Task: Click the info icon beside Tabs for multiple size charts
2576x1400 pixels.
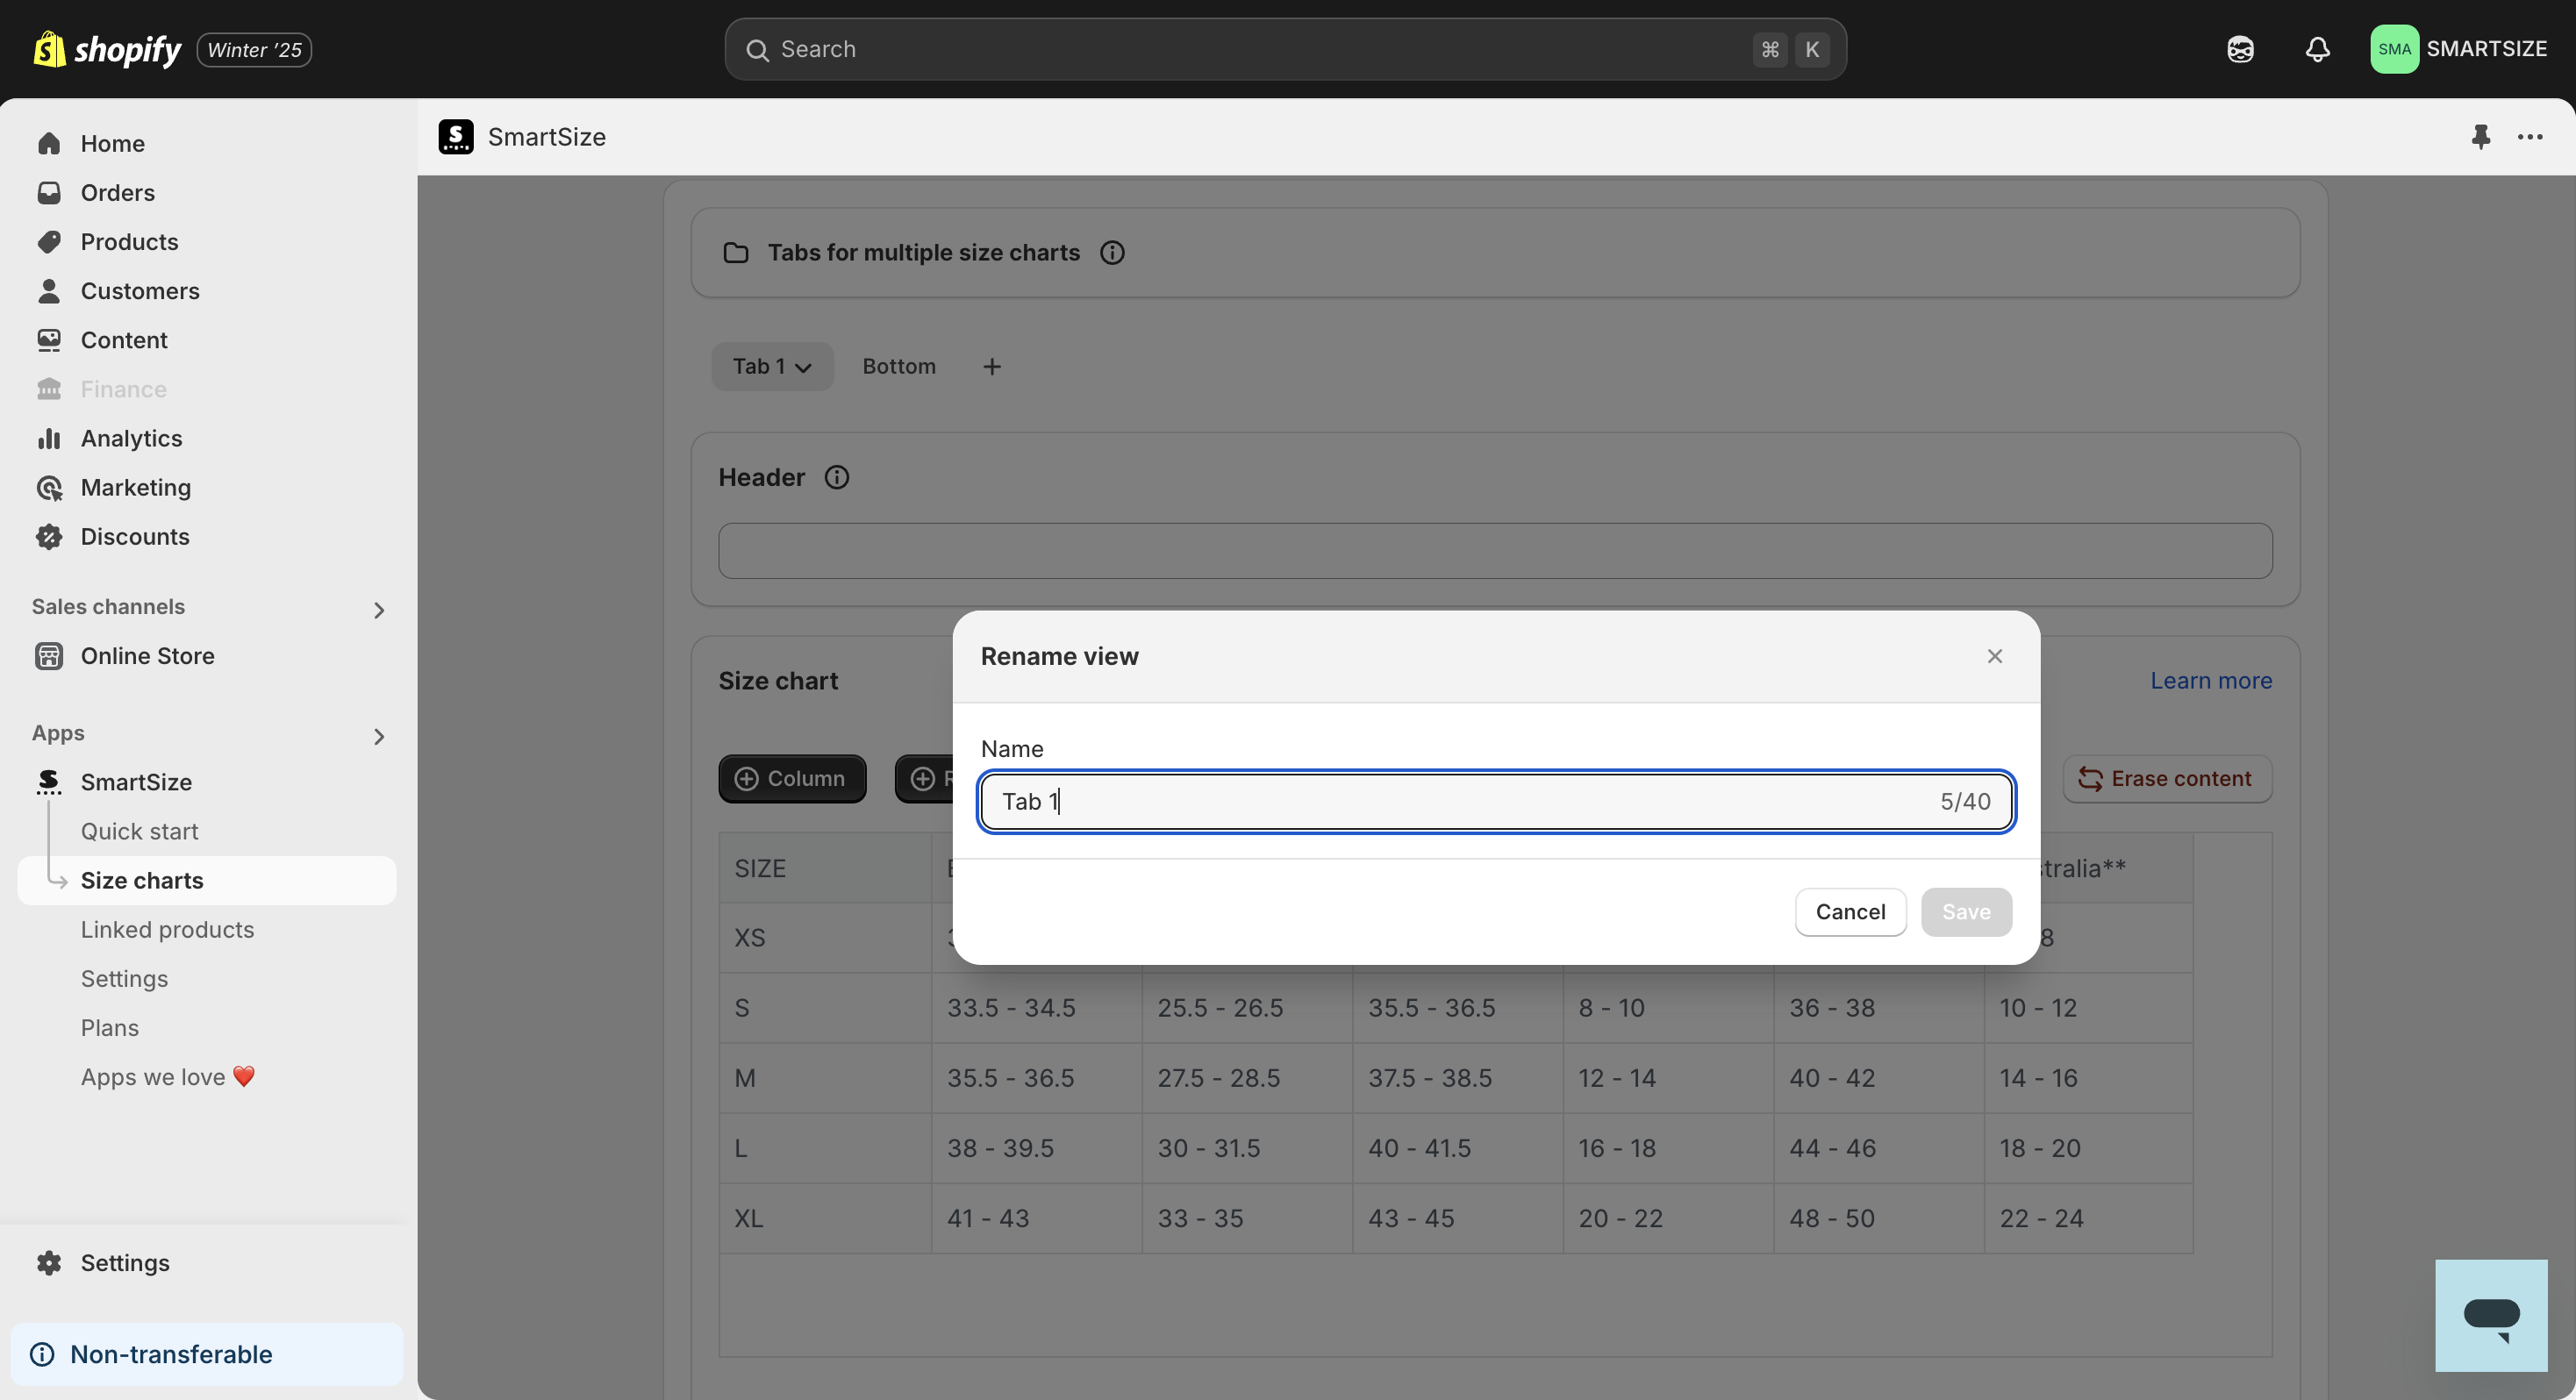Action: coord(1112,253)
